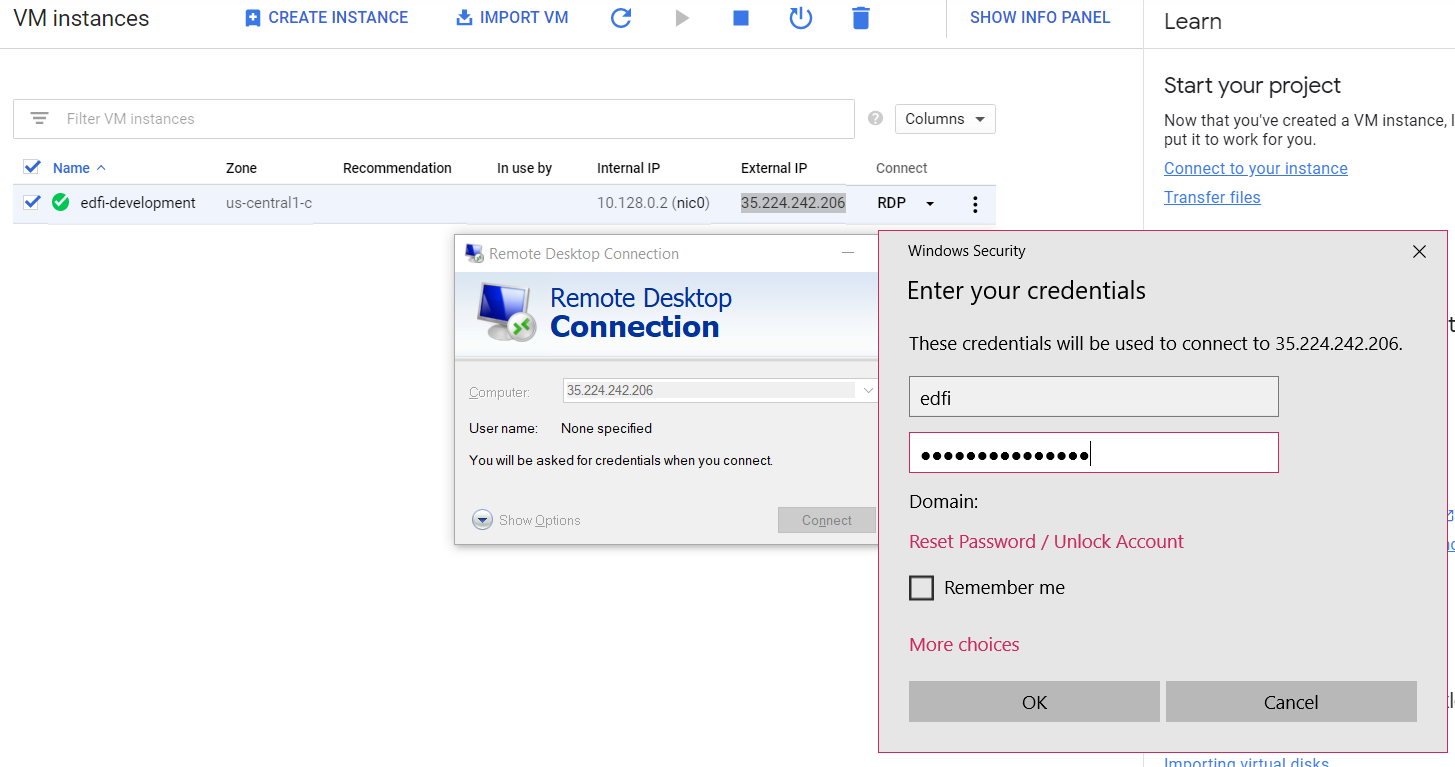Open the filter help question mark
The height and width of the screenshot is (767, 1455).
pos(876,118)
